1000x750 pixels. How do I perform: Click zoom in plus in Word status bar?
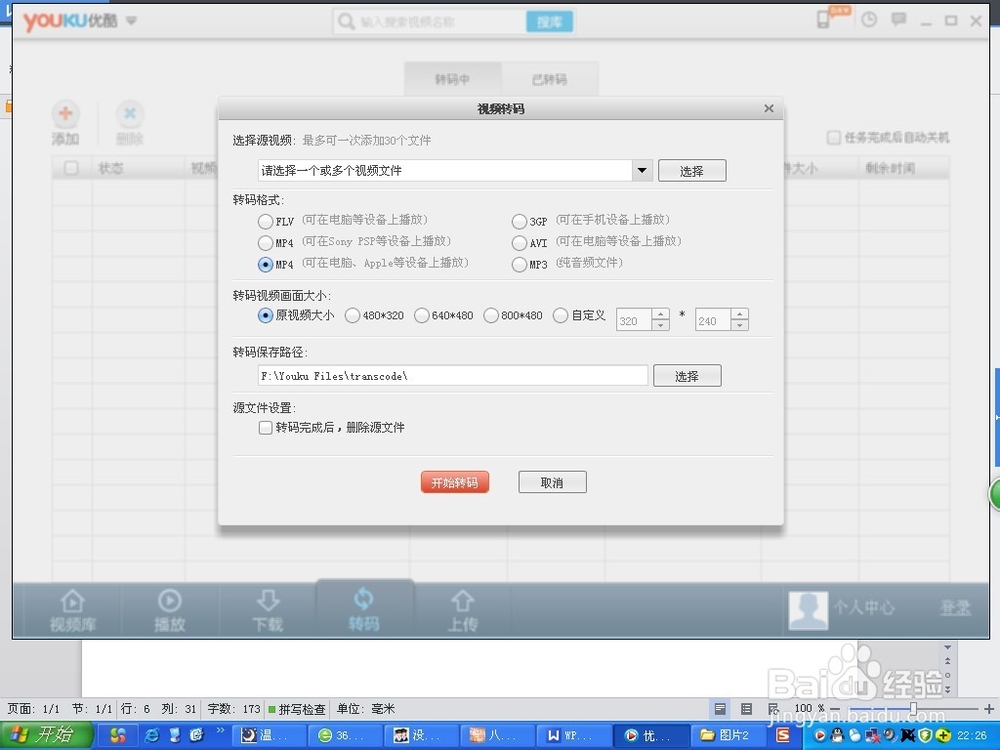(989, 709)
